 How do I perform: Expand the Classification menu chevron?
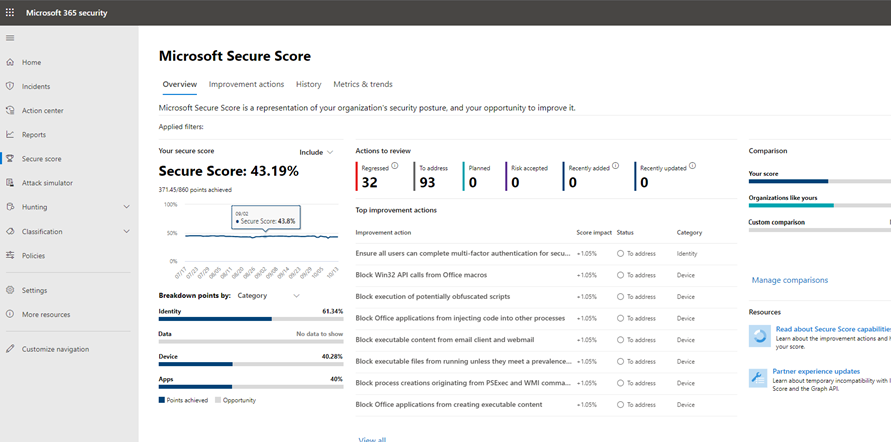[x=126, y=232]
